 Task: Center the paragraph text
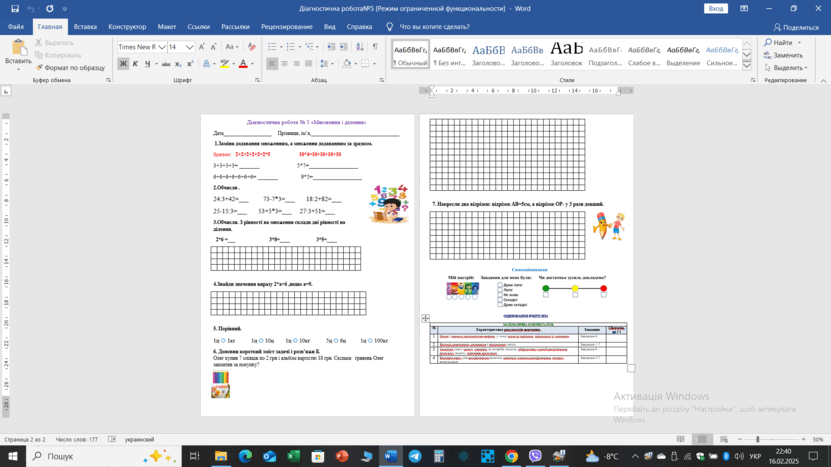284,64
